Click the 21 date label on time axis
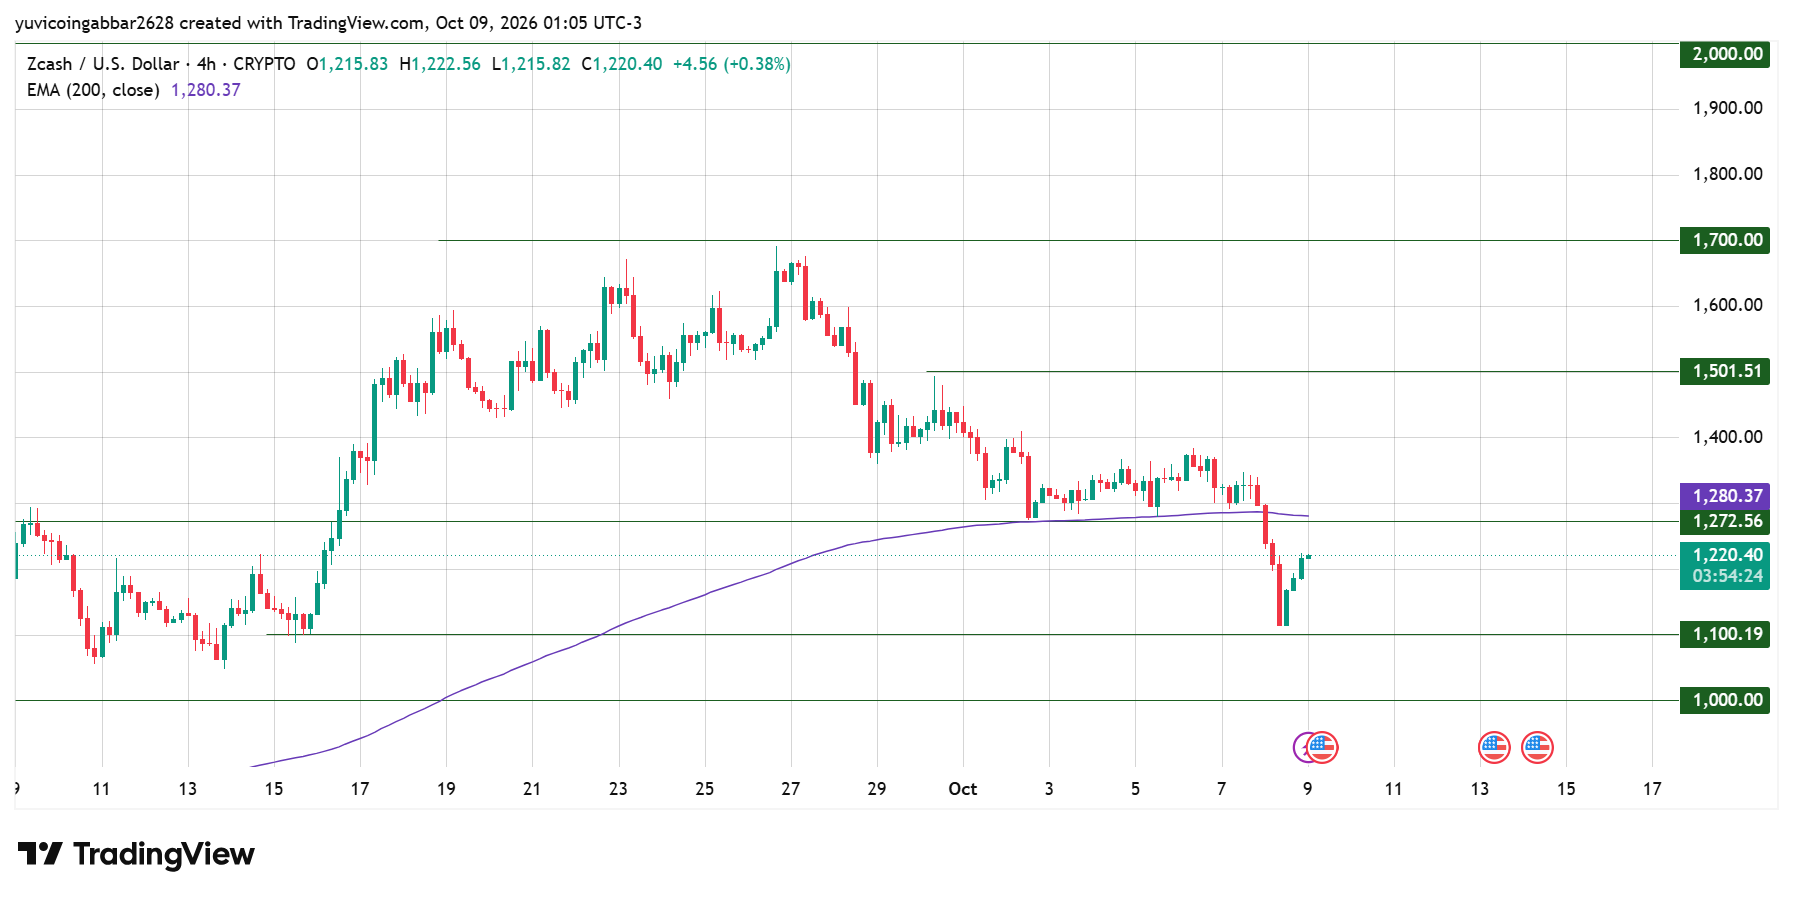 coord(532,789)
